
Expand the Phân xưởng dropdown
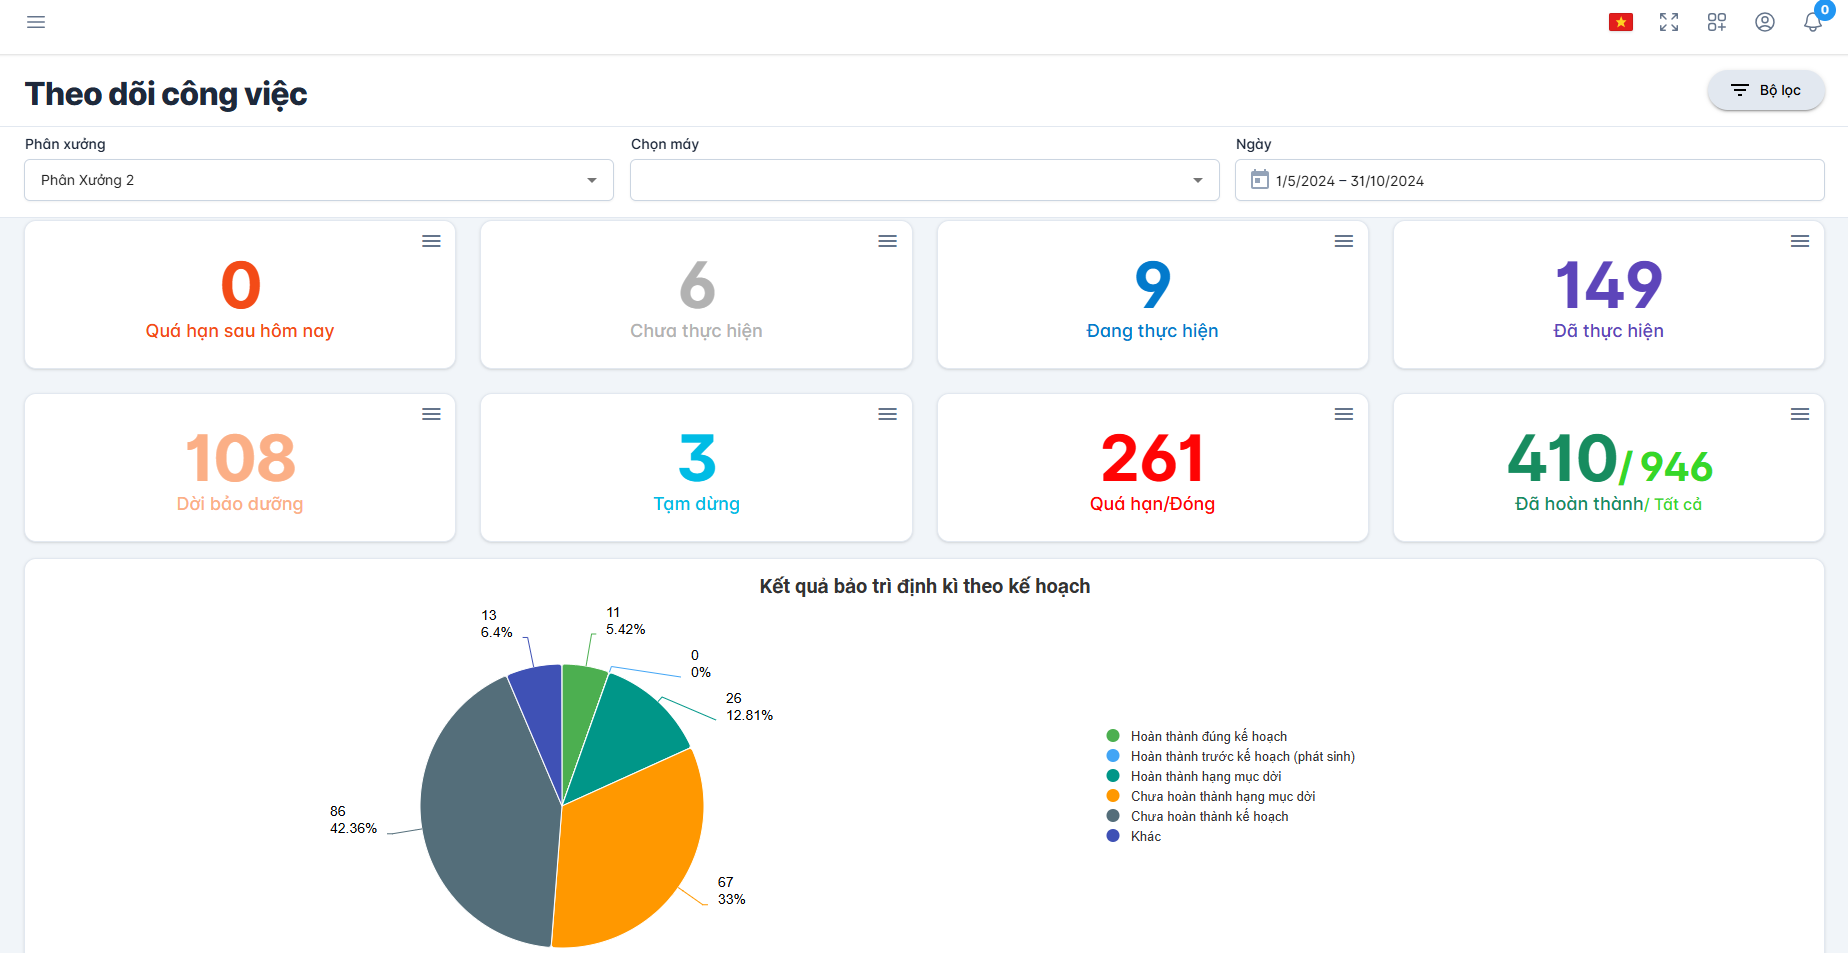tap(319, 180)
